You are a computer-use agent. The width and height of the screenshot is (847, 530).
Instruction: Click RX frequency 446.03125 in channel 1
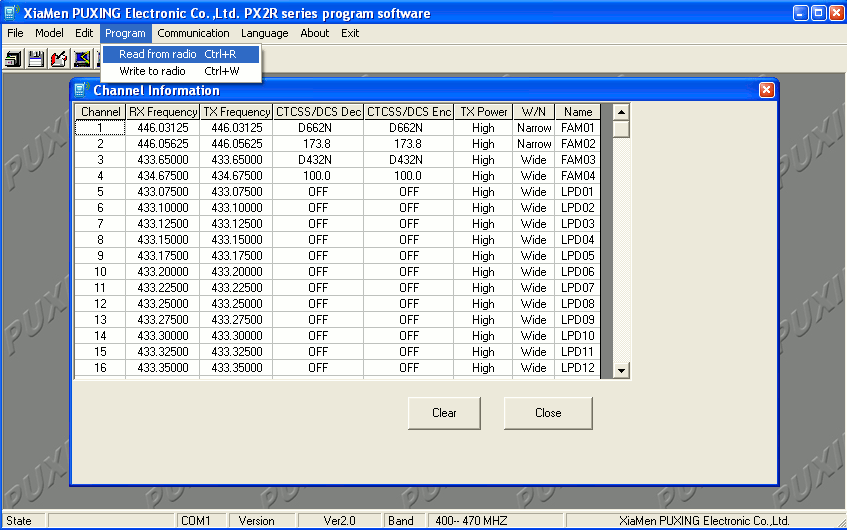[x=163, y=128]
